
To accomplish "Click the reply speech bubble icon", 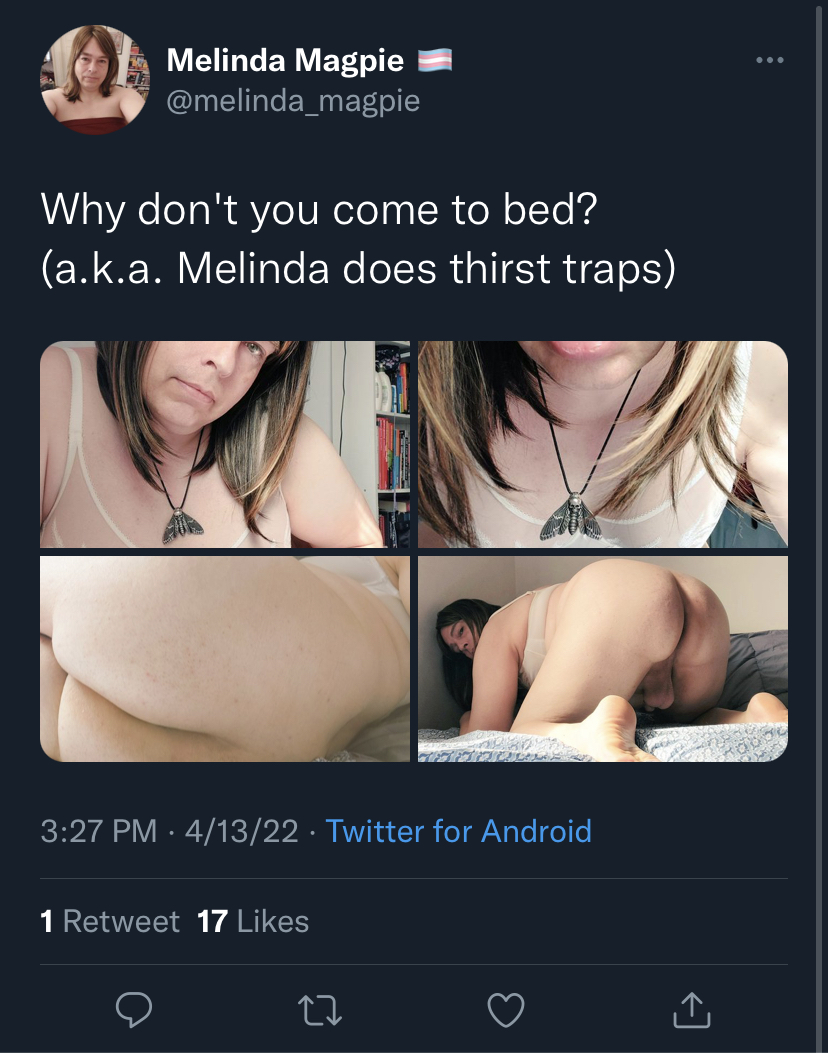I will click(134, 1009).
